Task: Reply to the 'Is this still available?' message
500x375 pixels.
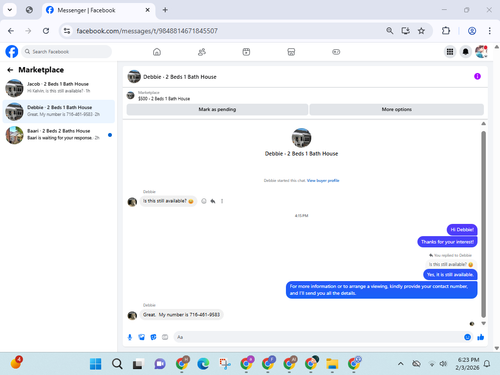Action: pos(213,201)
